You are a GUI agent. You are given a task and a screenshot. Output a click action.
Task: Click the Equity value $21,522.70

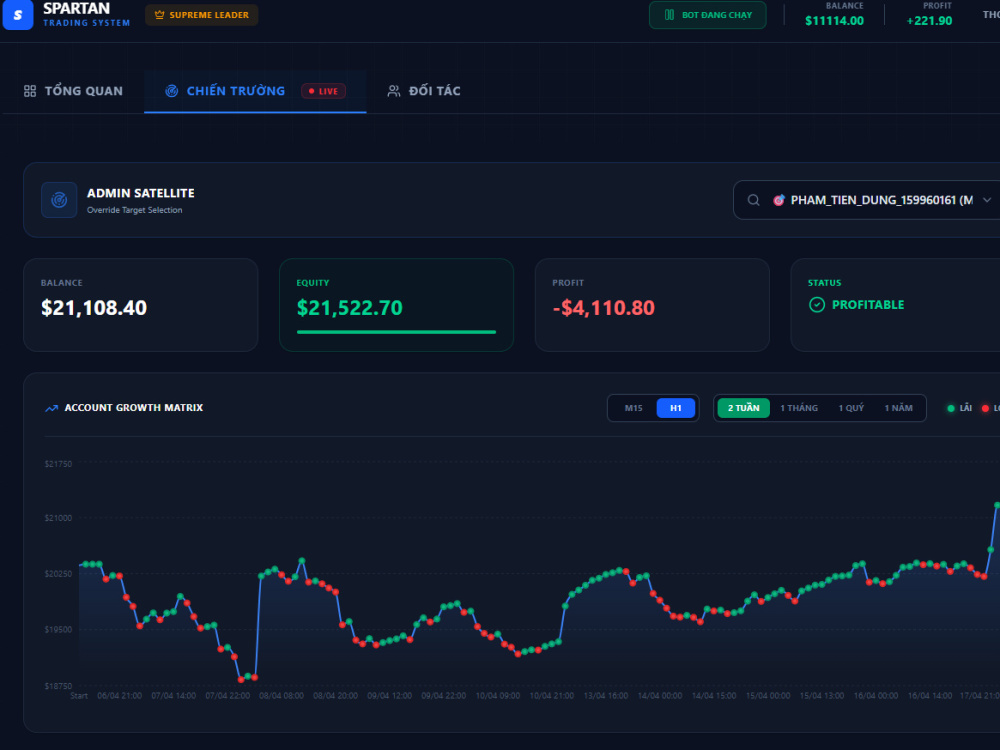tap(349, 308)
